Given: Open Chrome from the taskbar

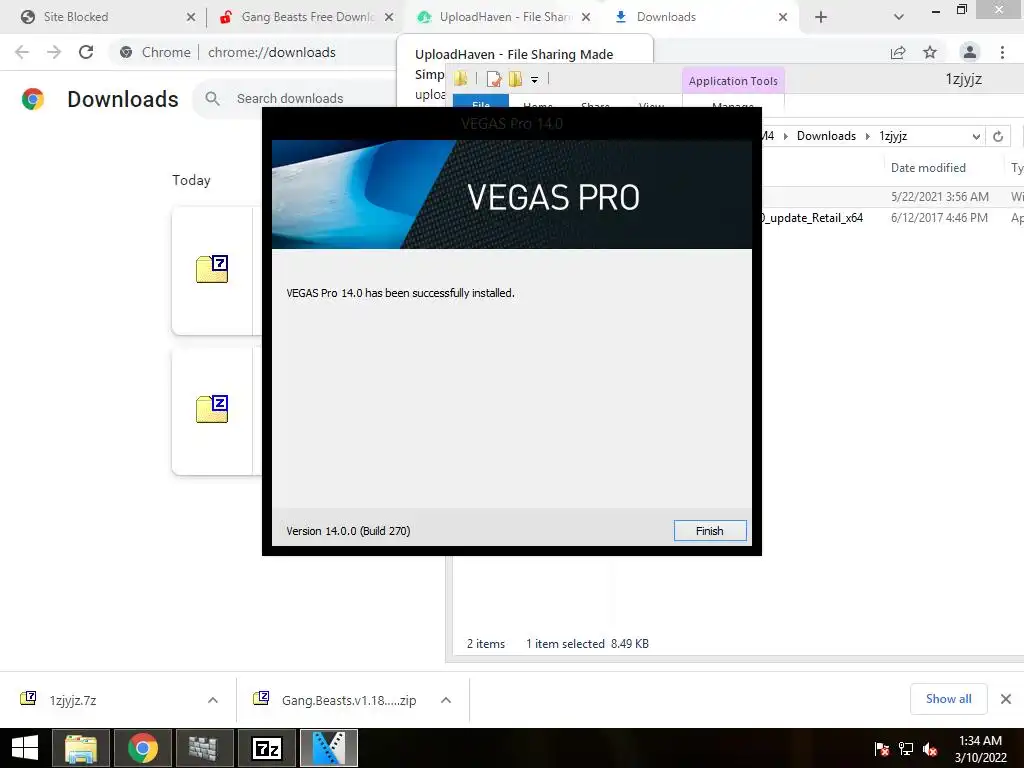Looking at the screenshot, I should point(142,748).
